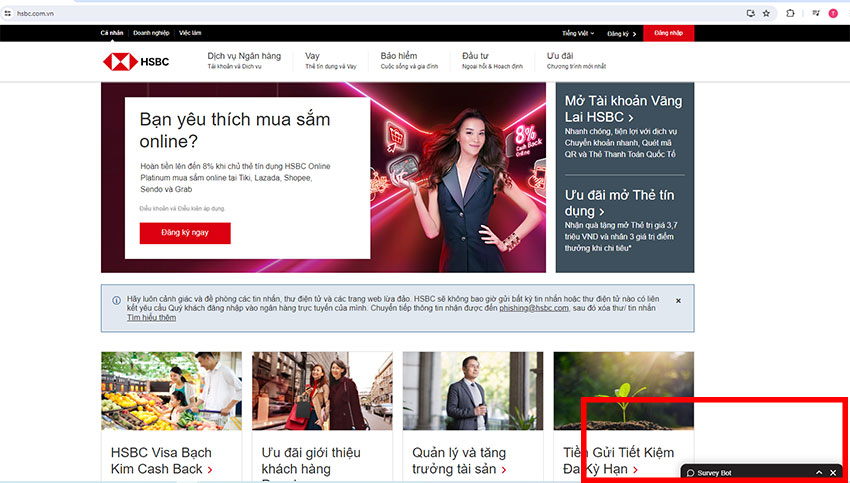Open Quản lý và tăng trưởng tài sản link
This screenshot has width=850, height=483.
[460, 461]
